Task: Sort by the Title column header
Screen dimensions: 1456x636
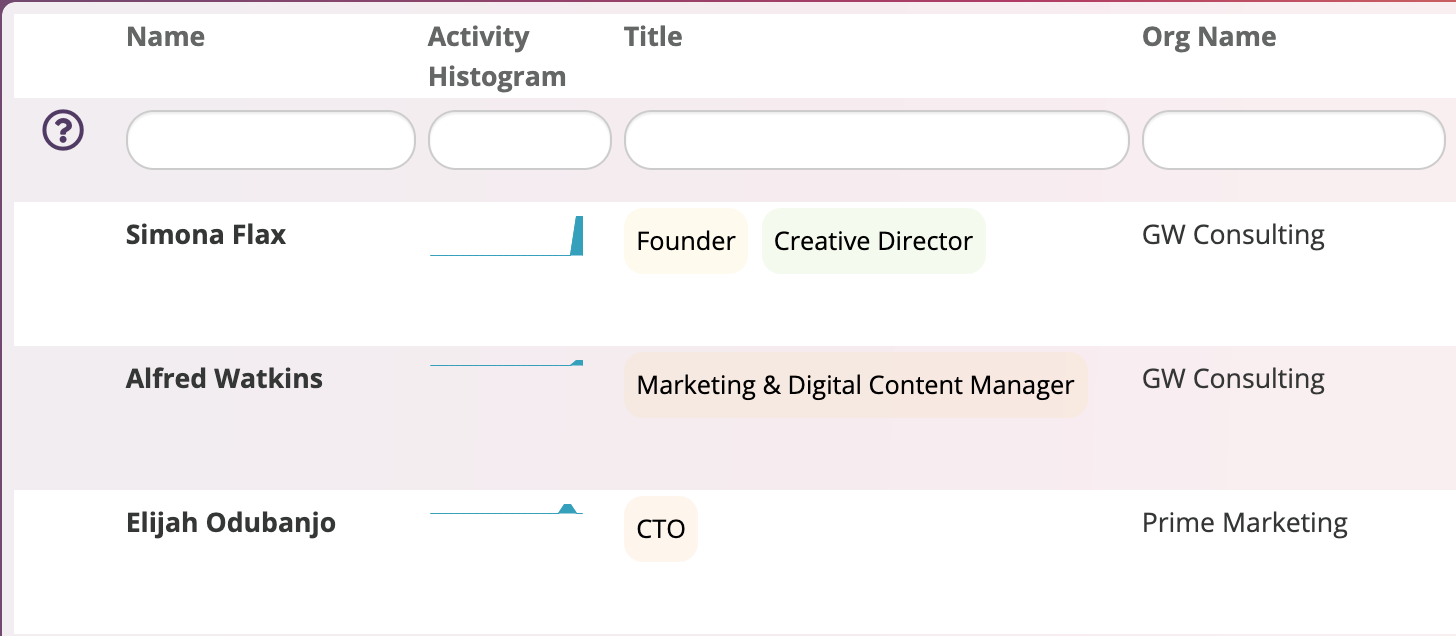Action: tap(653, 37)
